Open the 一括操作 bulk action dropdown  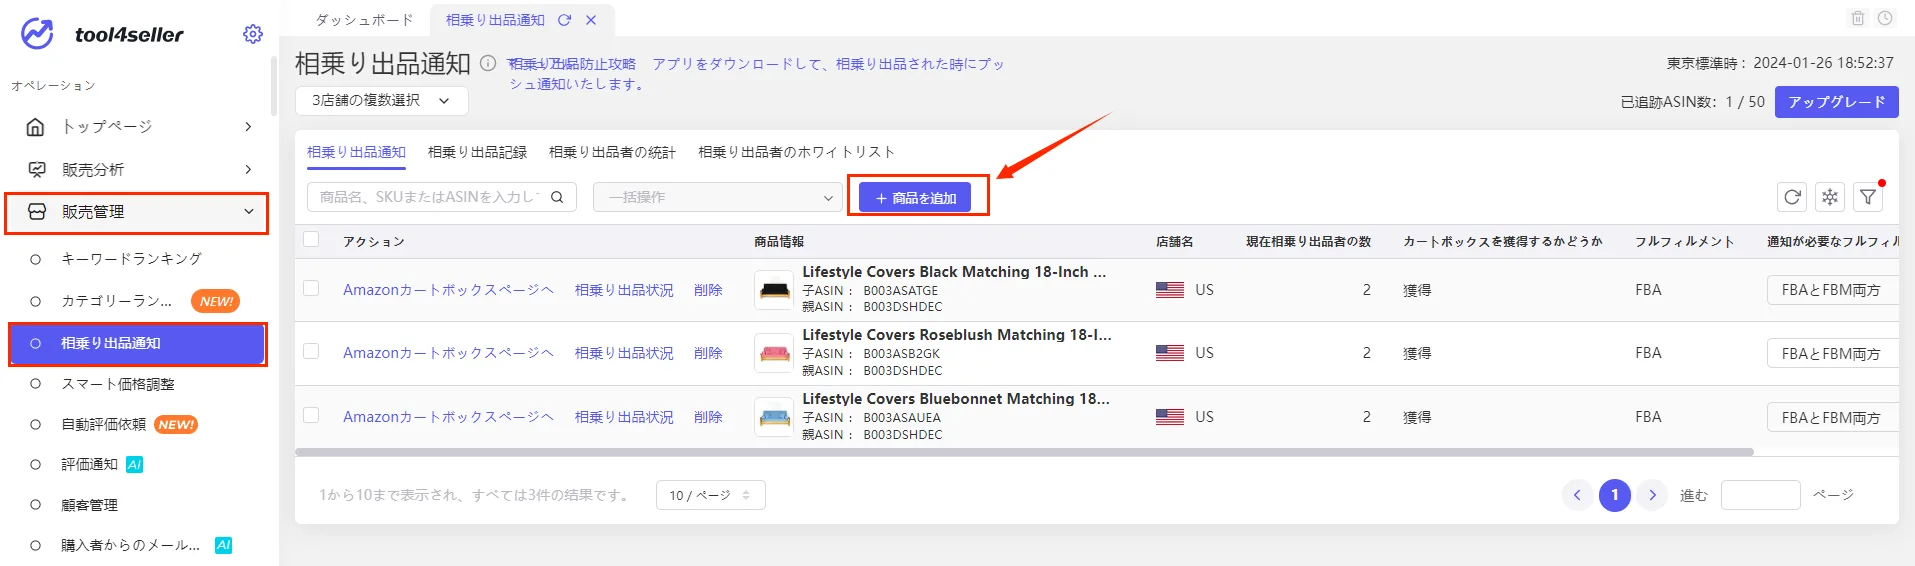click(x=718, y=197)
